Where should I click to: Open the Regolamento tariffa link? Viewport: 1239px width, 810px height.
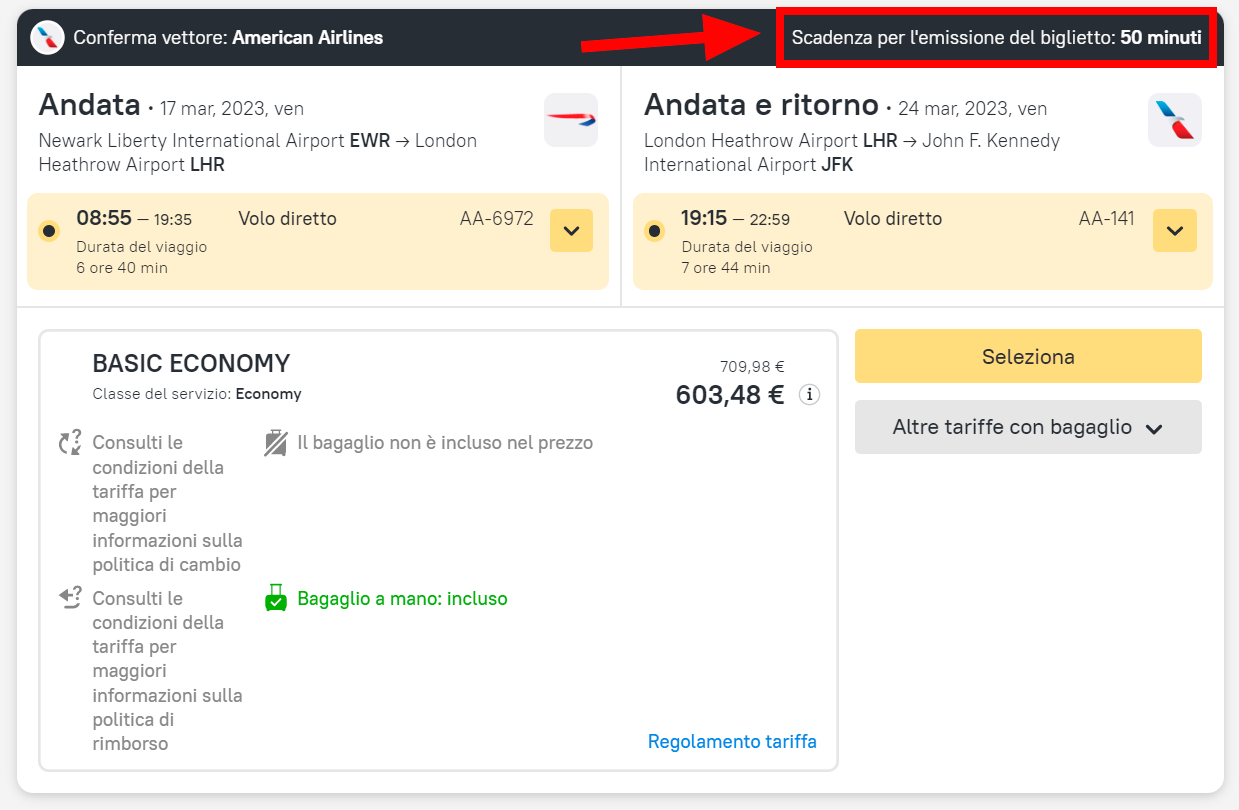(732, 742)
